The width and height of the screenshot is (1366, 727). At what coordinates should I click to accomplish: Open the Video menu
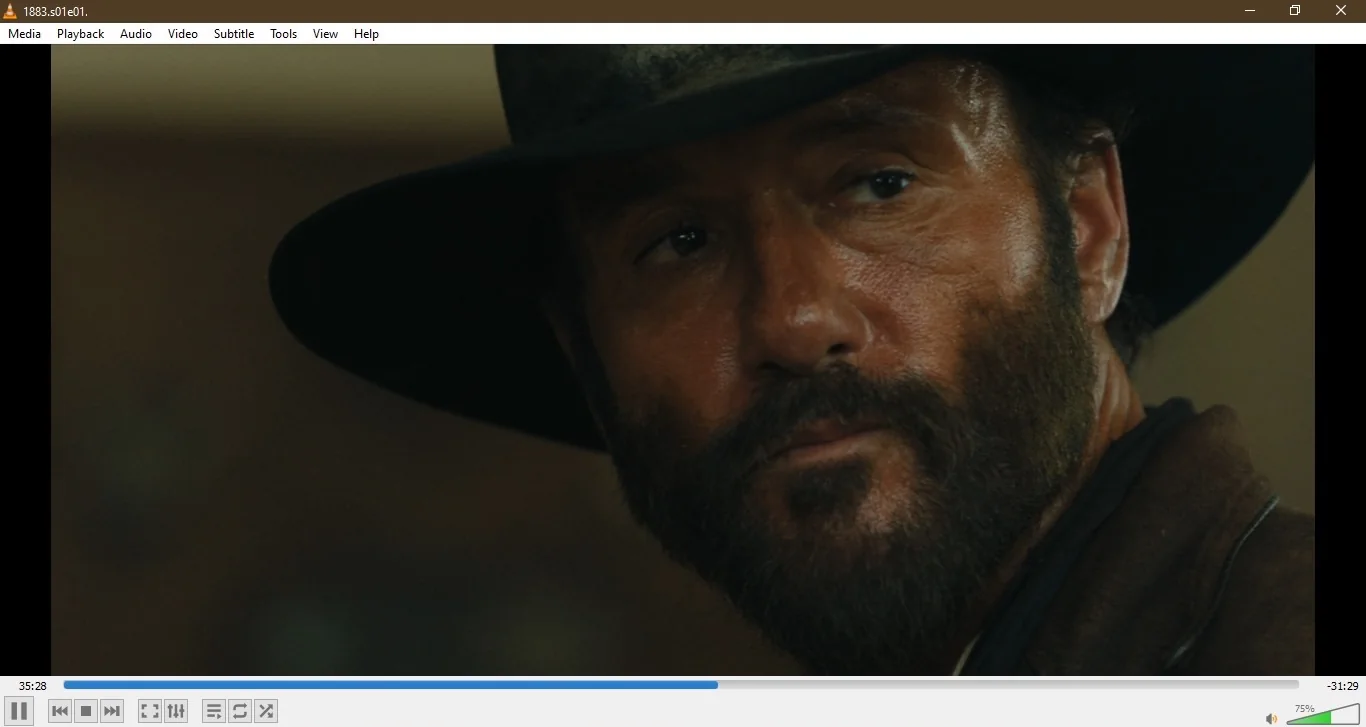coord(183,34)
